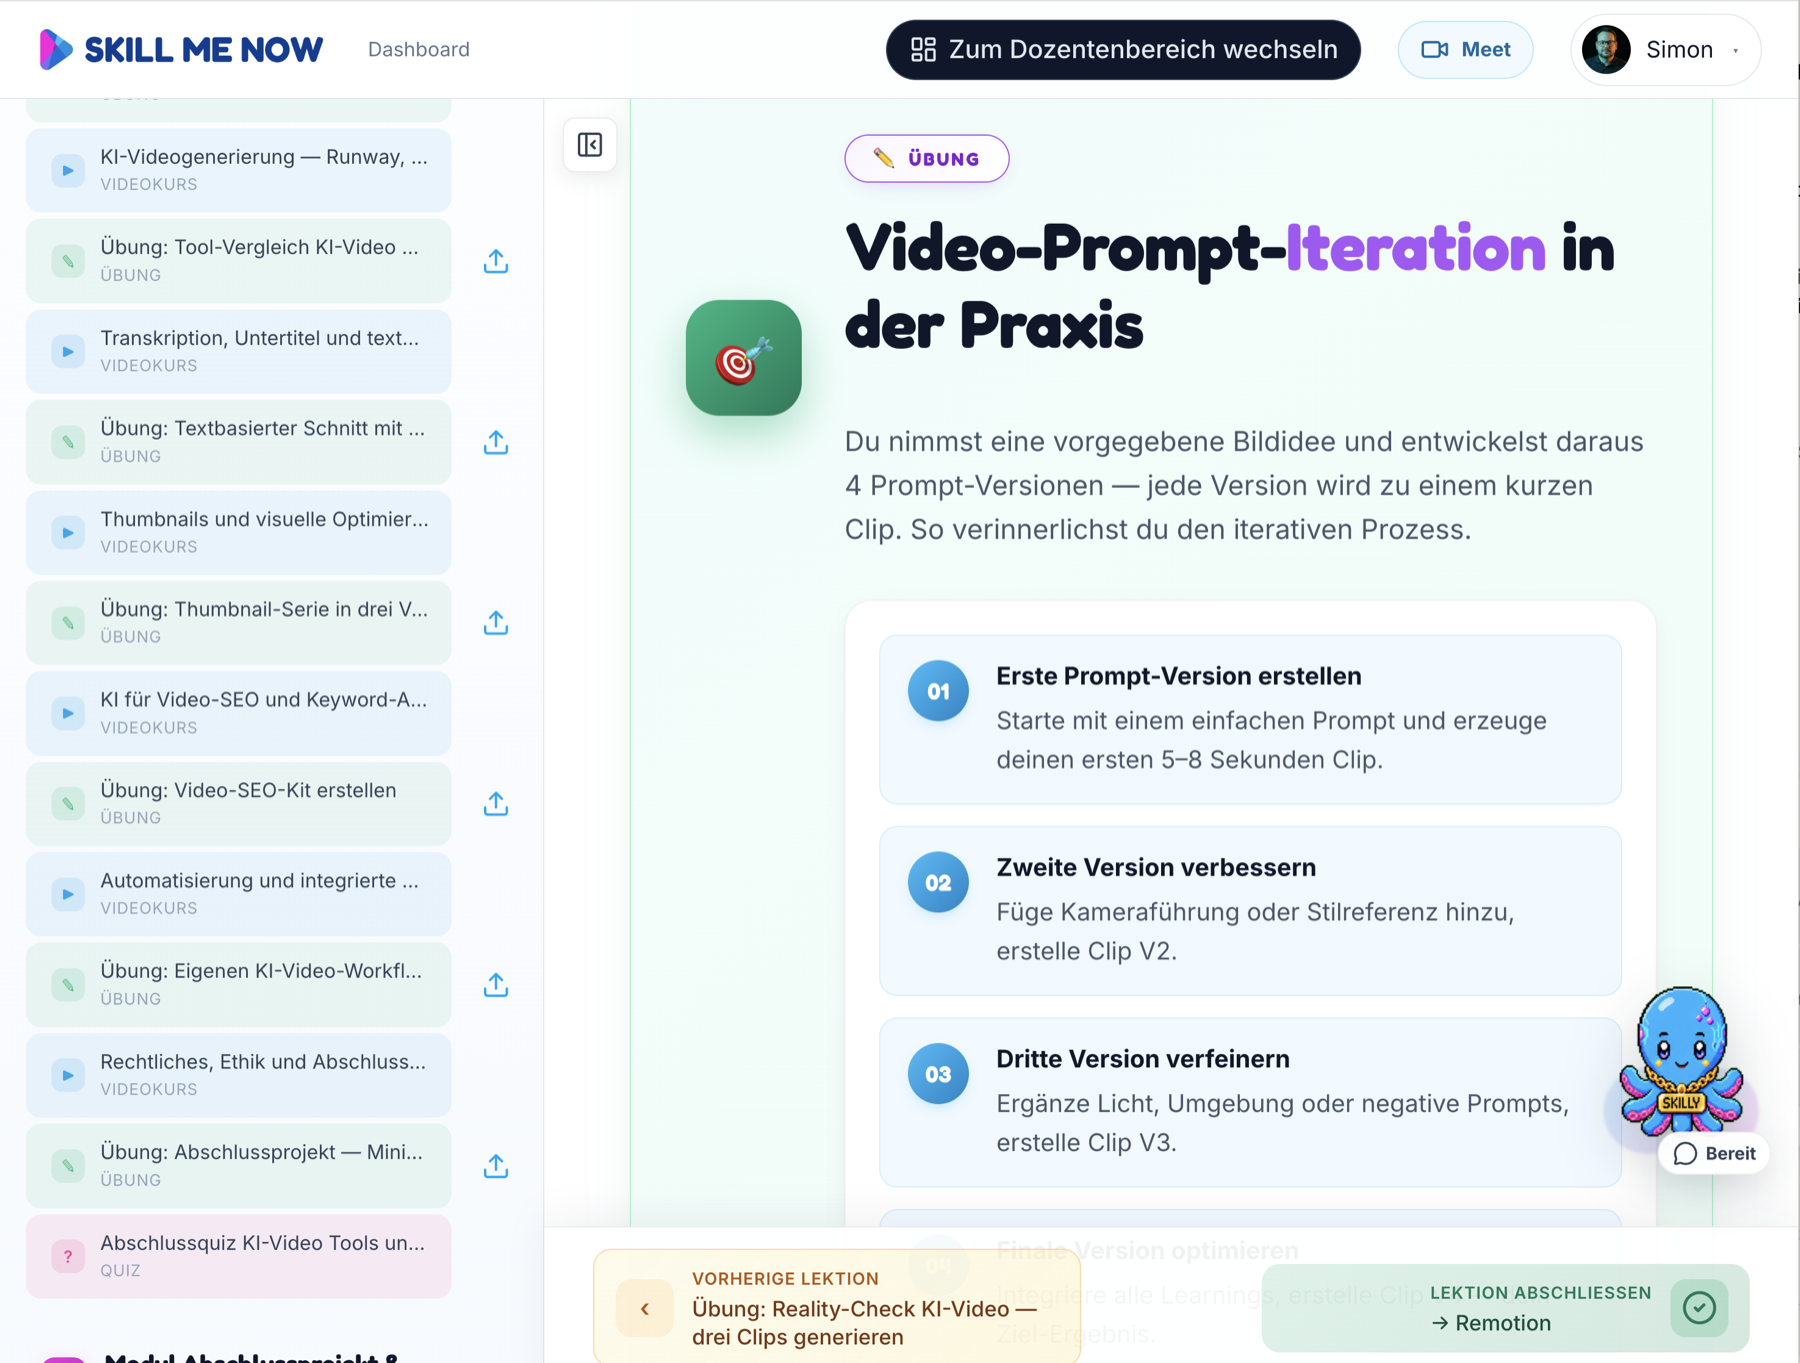Viewport: 1800px width, 1363px height.
Task: Go to previous lesson Reality-Check KI-Video
Action: [x=837, y=1307]
